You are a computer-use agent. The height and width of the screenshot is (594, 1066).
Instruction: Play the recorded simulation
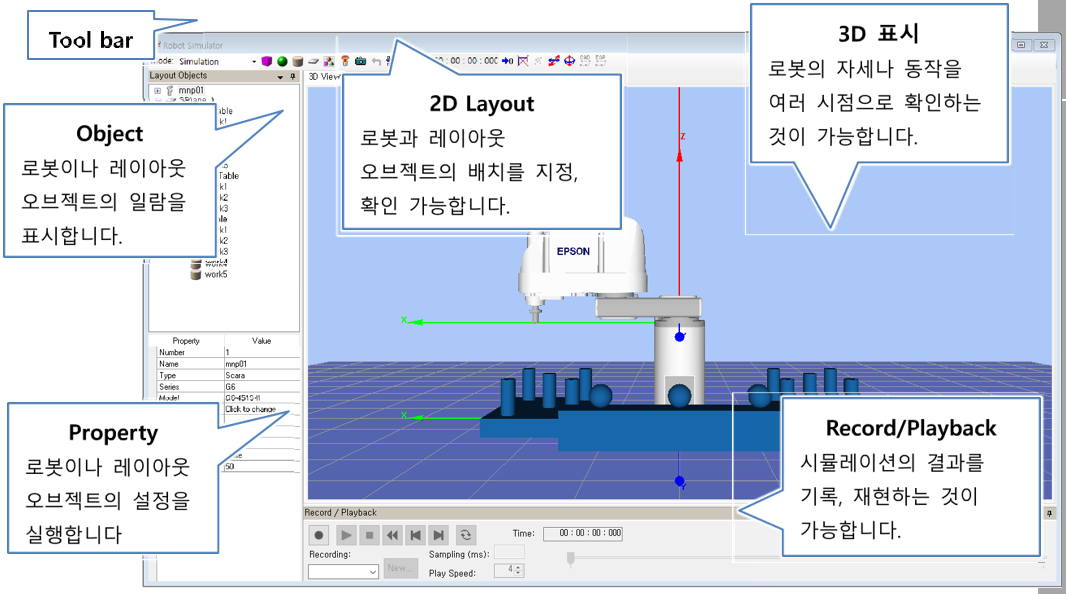(x=346, y=535)
